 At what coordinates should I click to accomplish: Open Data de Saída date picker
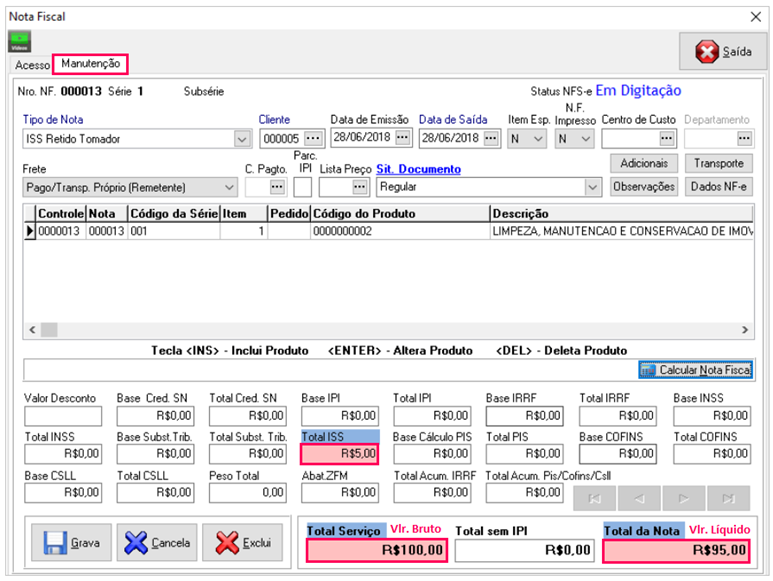click(490, 138)
